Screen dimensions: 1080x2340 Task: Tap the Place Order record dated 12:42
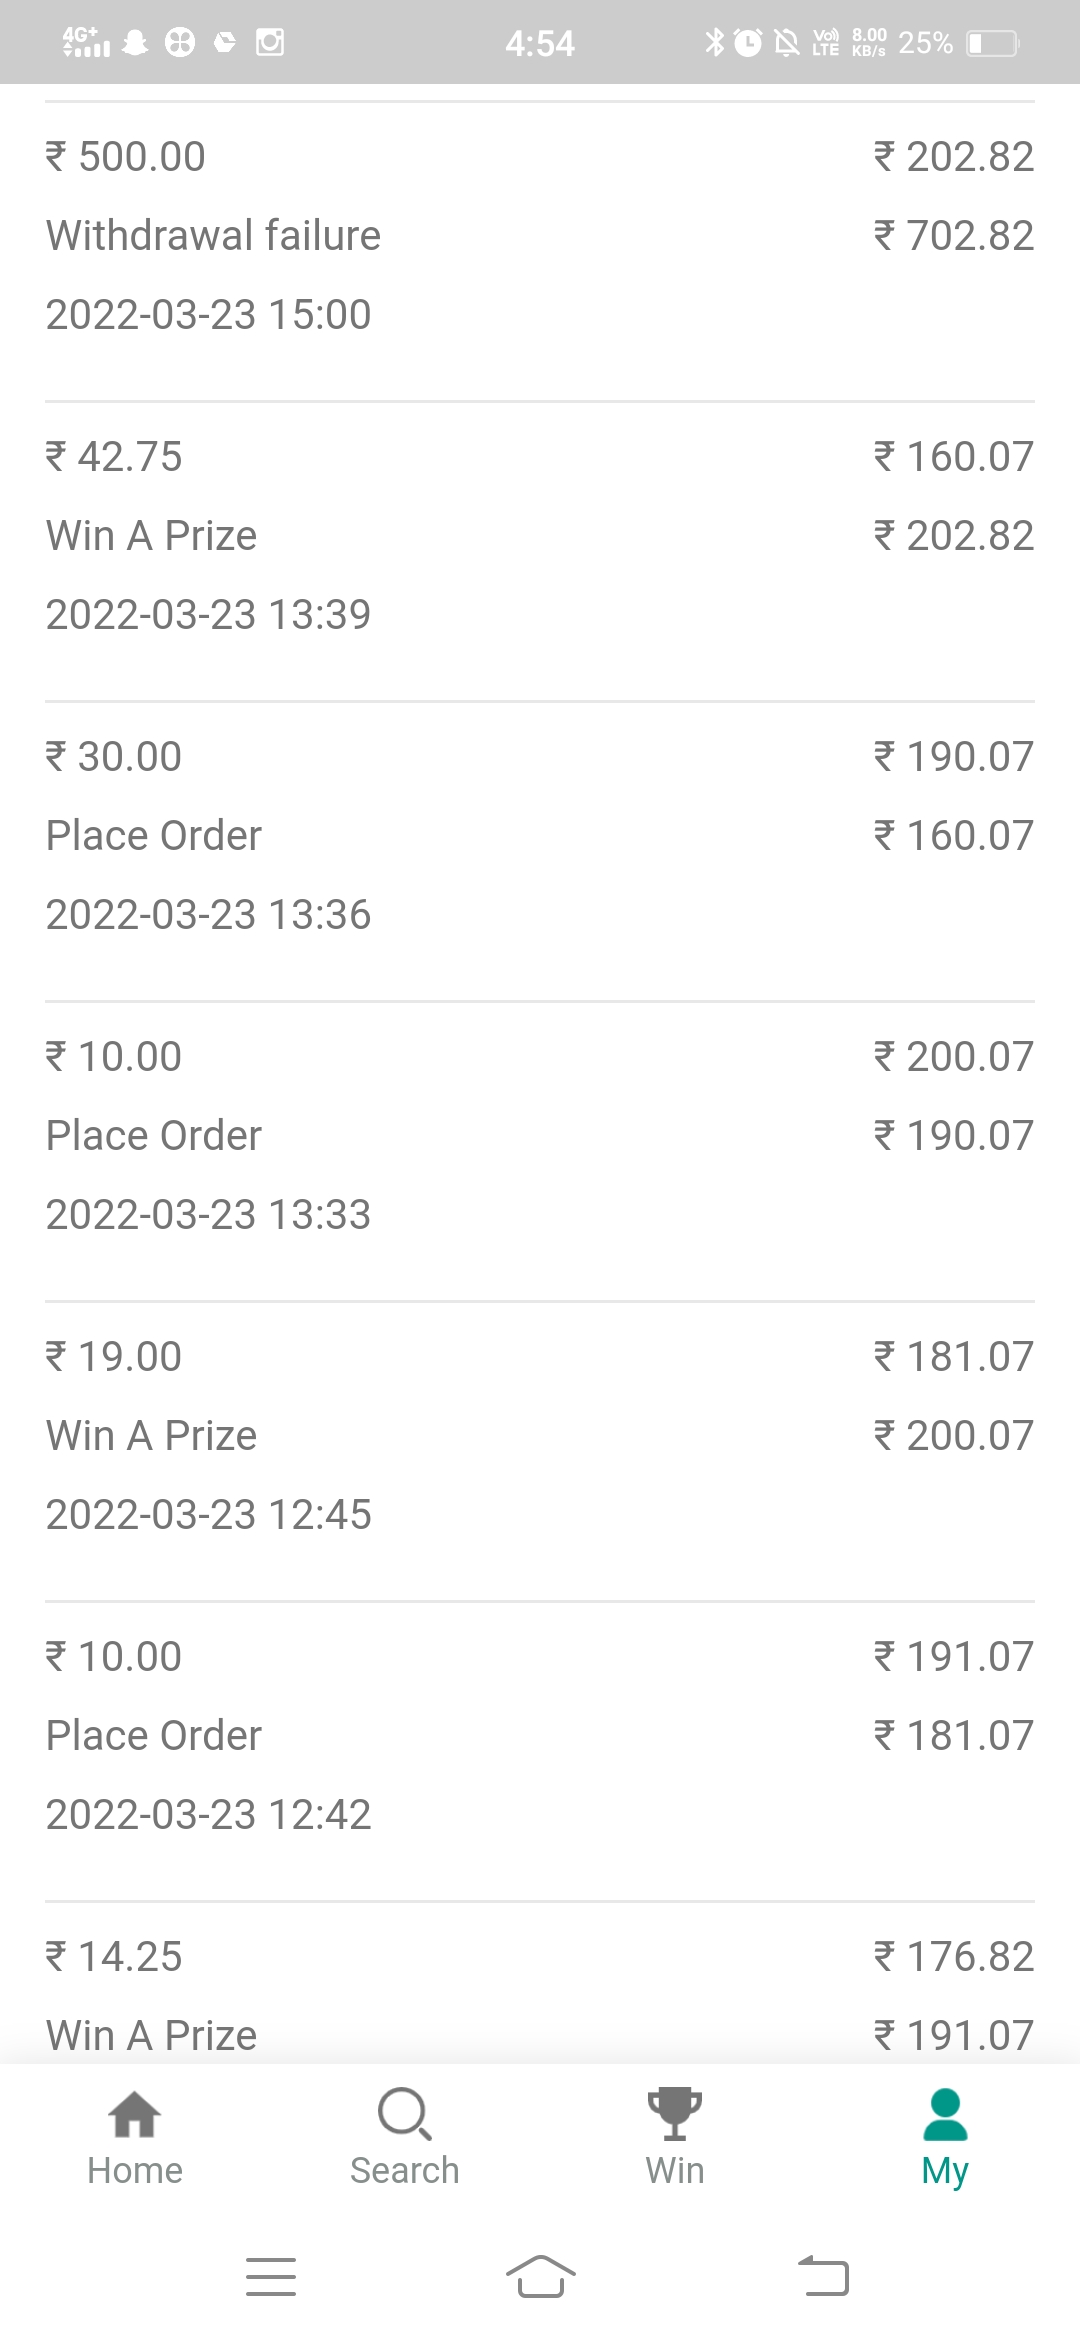pyautogui.click(x=540, y=1736)
